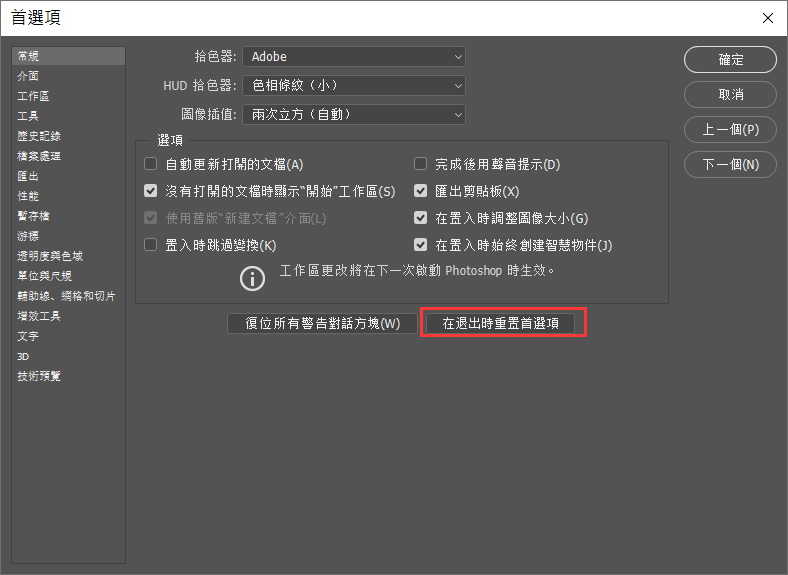This screenshot has width=788, height=575.
Task: Enable 自動更新打開的文檔 checkbox
Action: click(x=151, y=164)
